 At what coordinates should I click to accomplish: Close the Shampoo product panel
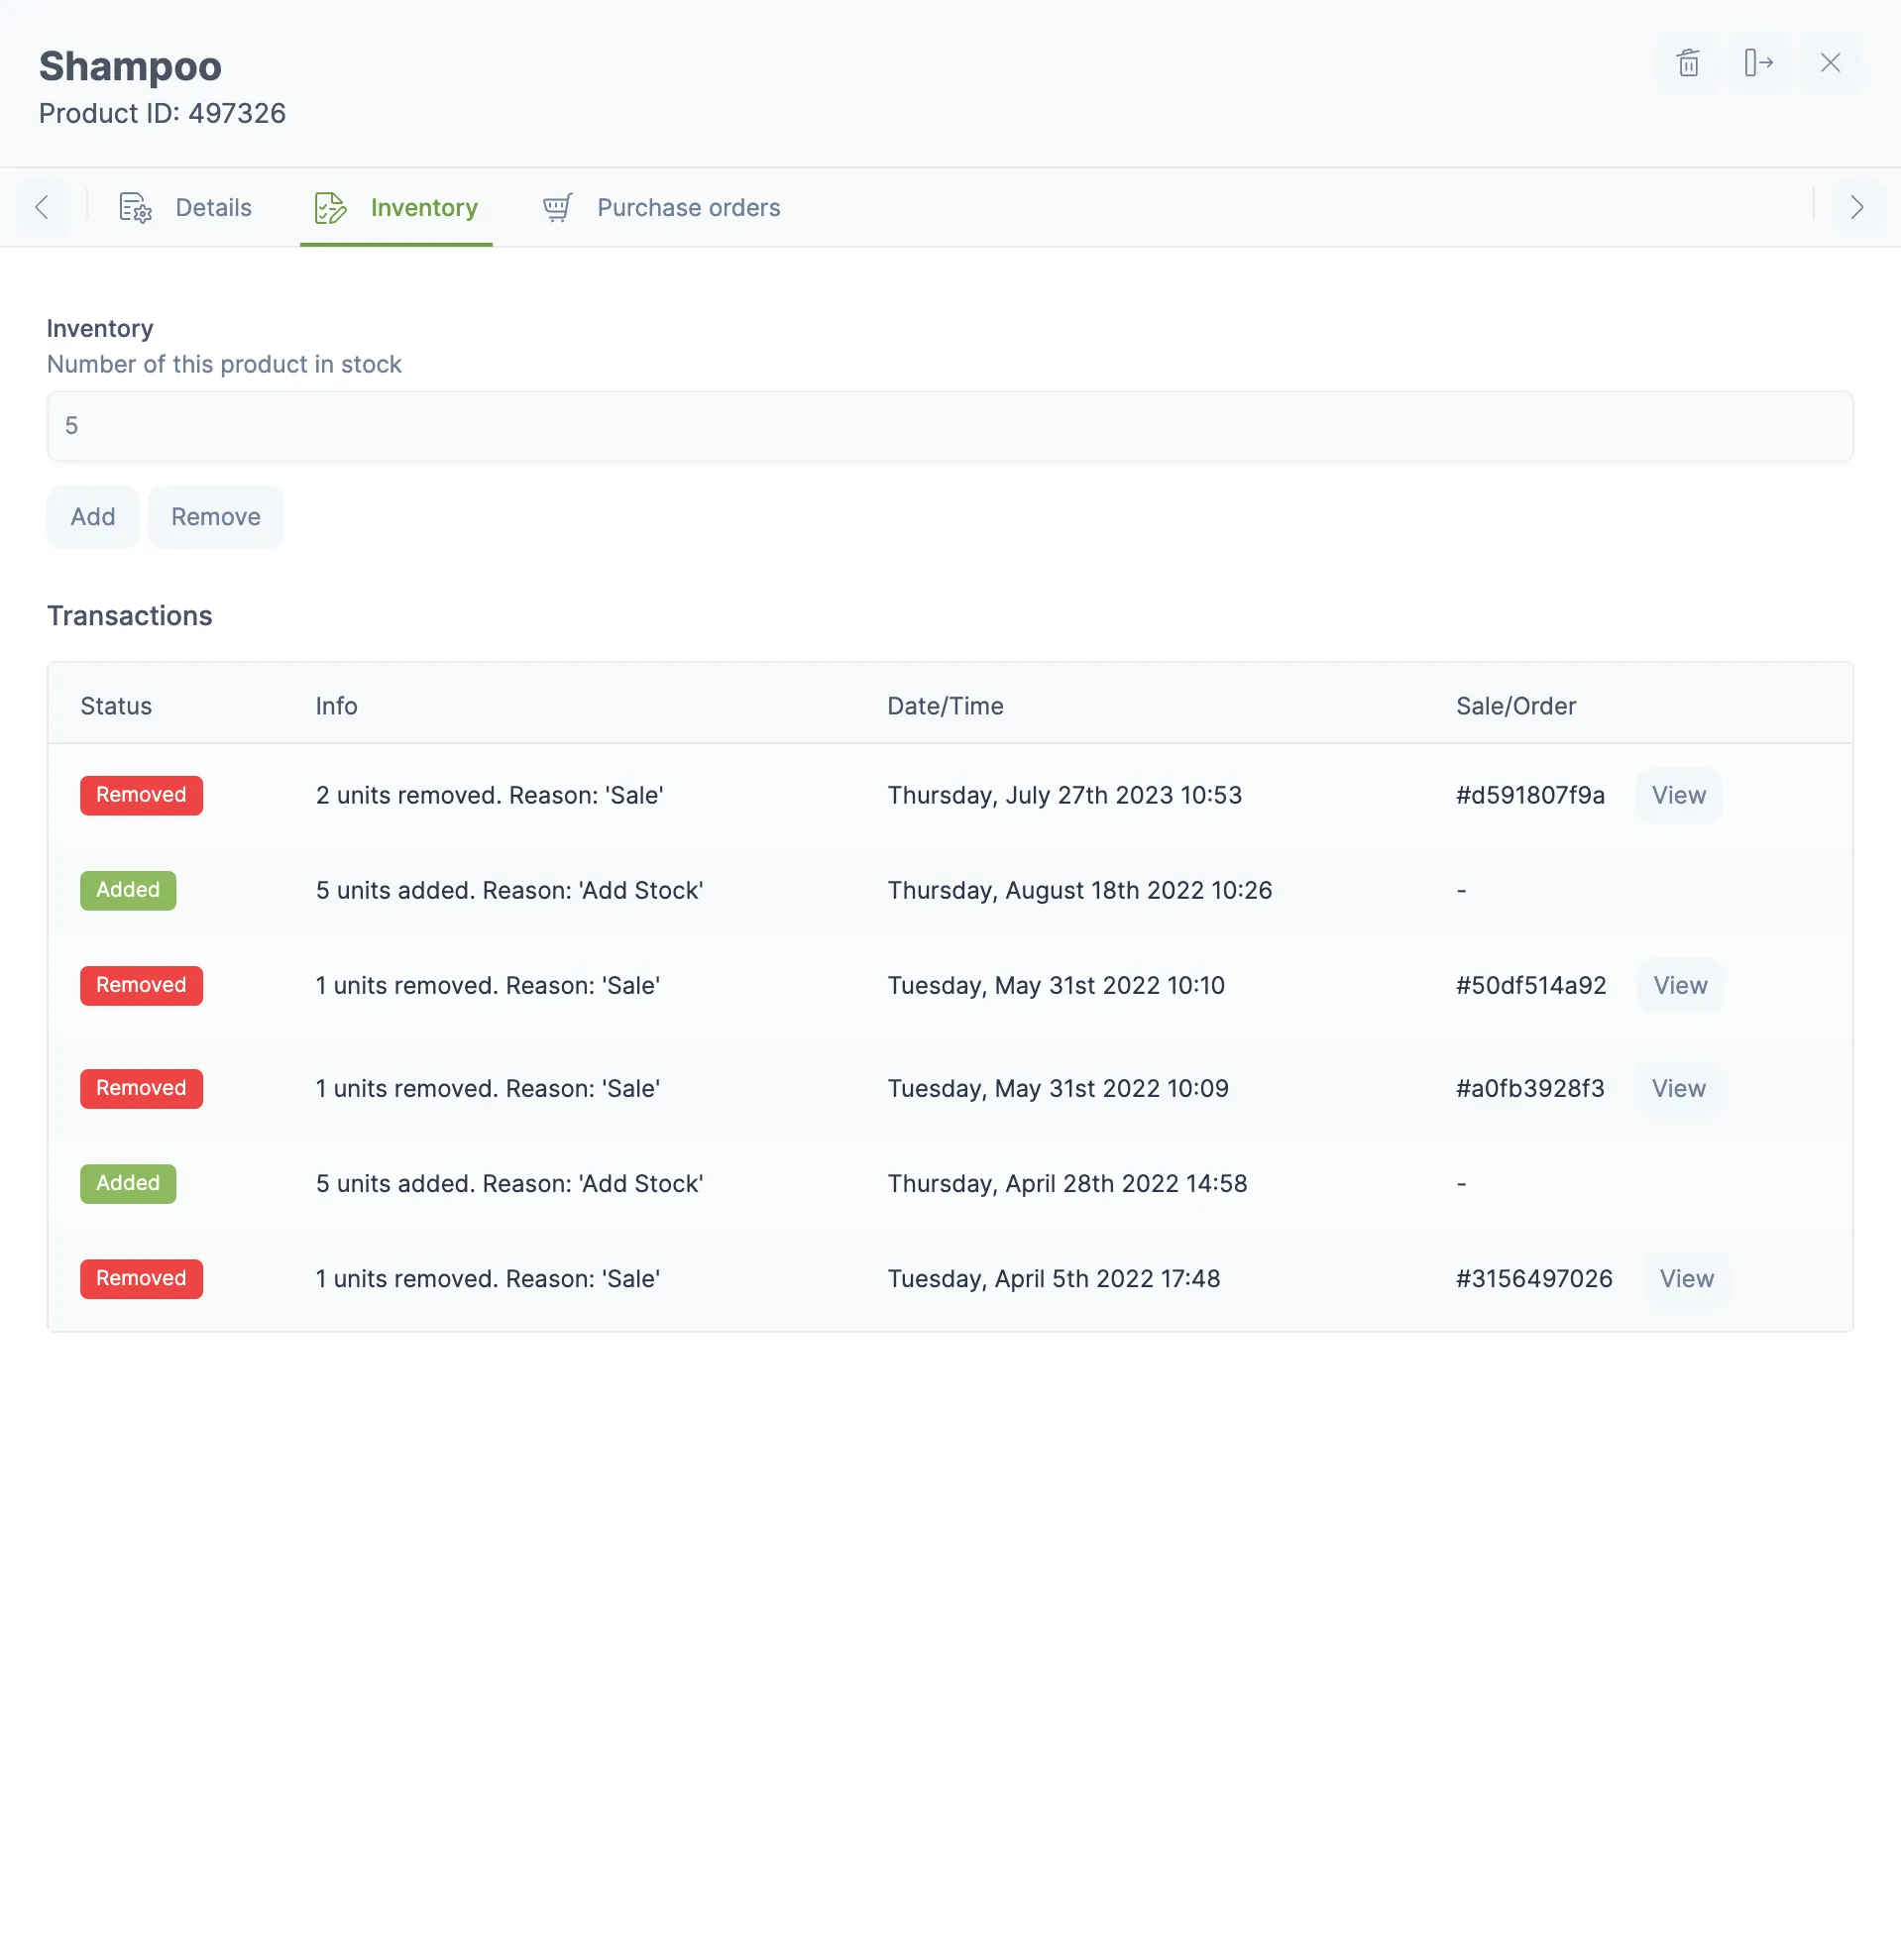click(x=1830, y=62)
